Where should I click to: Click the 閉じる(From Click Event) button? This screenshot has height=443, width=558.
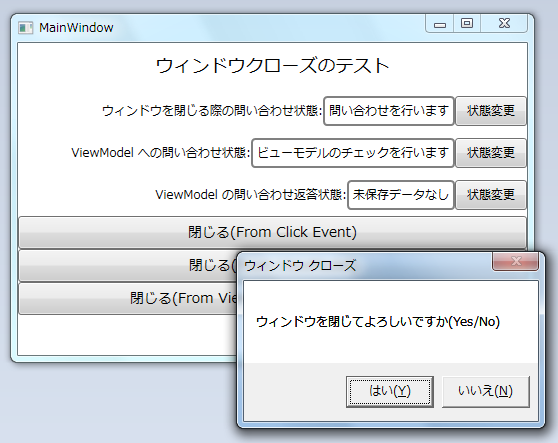coord(272,232)
